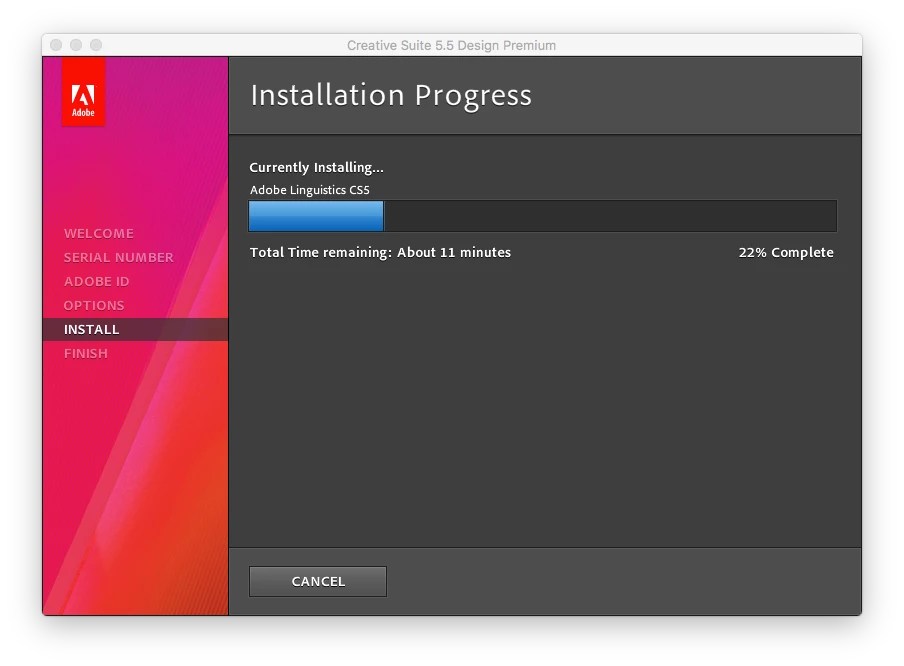The image size is (904, 666).
Task: Click the window zoom button
Action: tap(96, 45)
